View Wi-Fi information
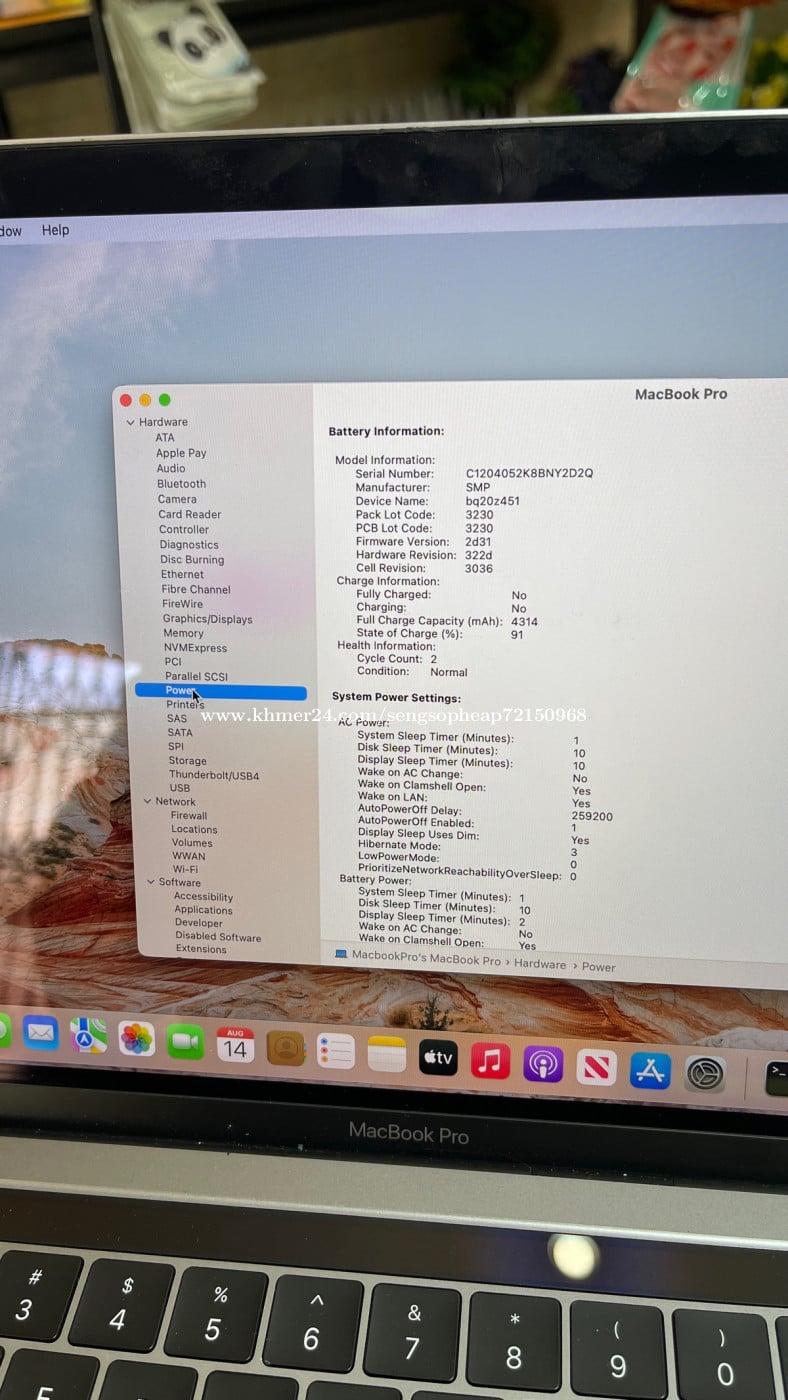788x1400 pixels. coord(185,869)
